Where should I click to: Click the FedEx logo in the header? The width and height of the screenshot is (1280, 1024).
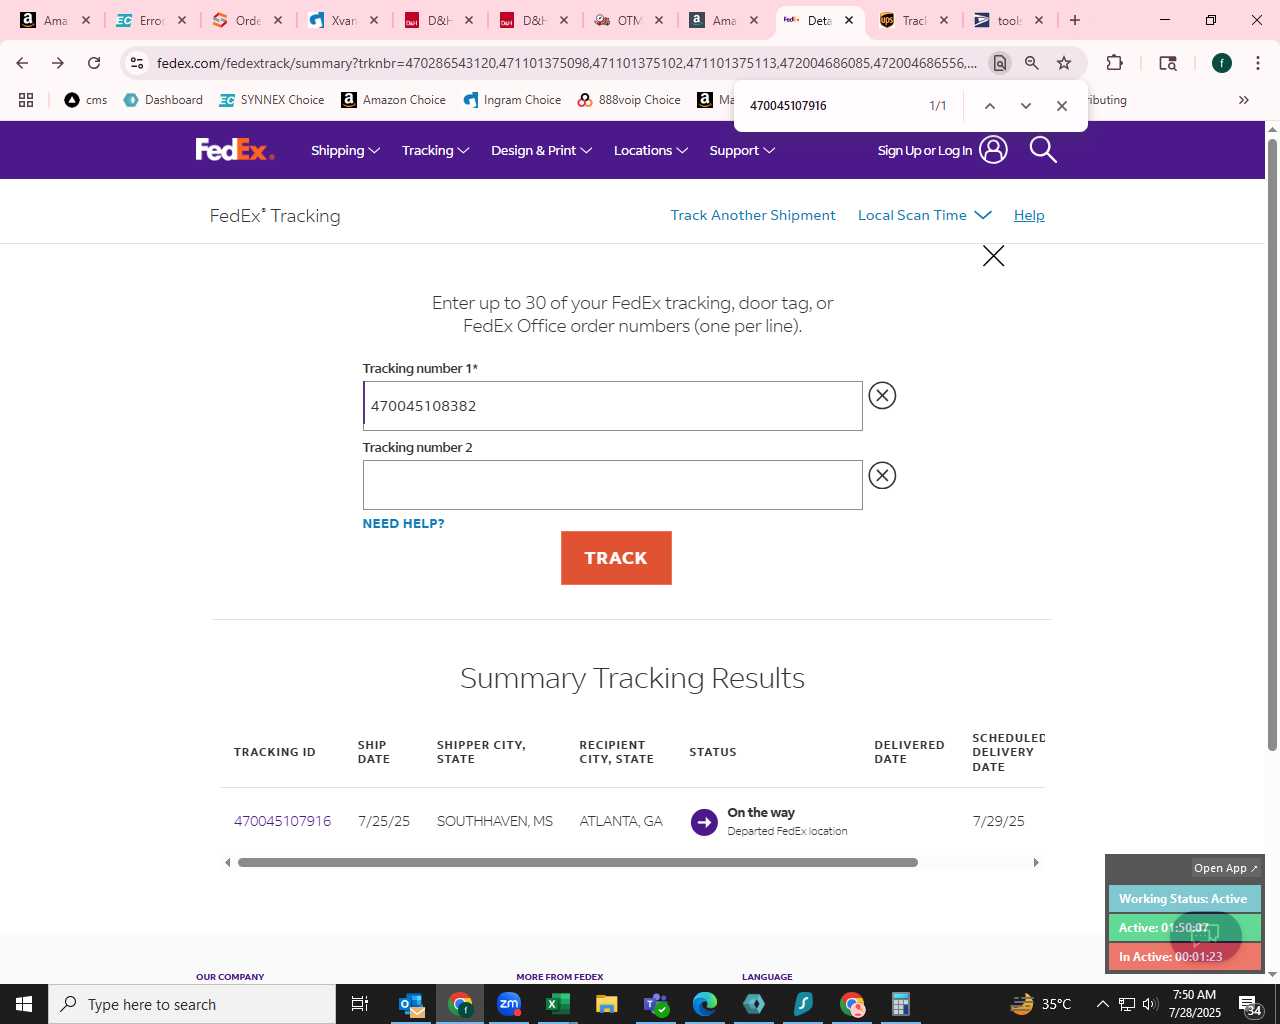click(x=235, y=150)
